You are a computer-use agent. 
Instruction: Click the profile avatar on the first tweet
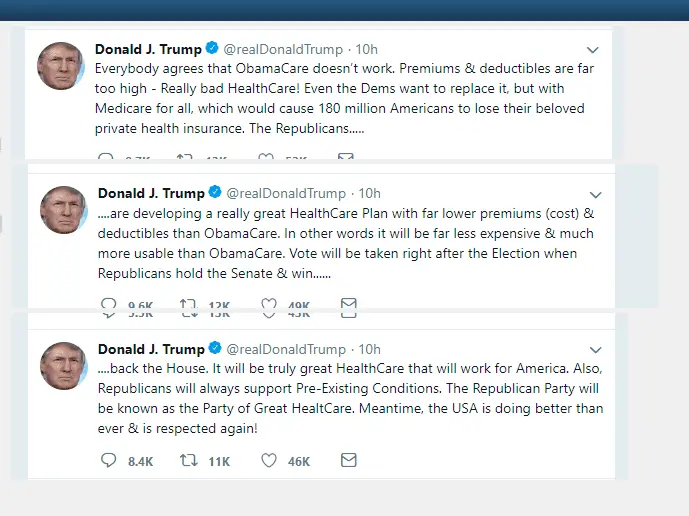60,66
